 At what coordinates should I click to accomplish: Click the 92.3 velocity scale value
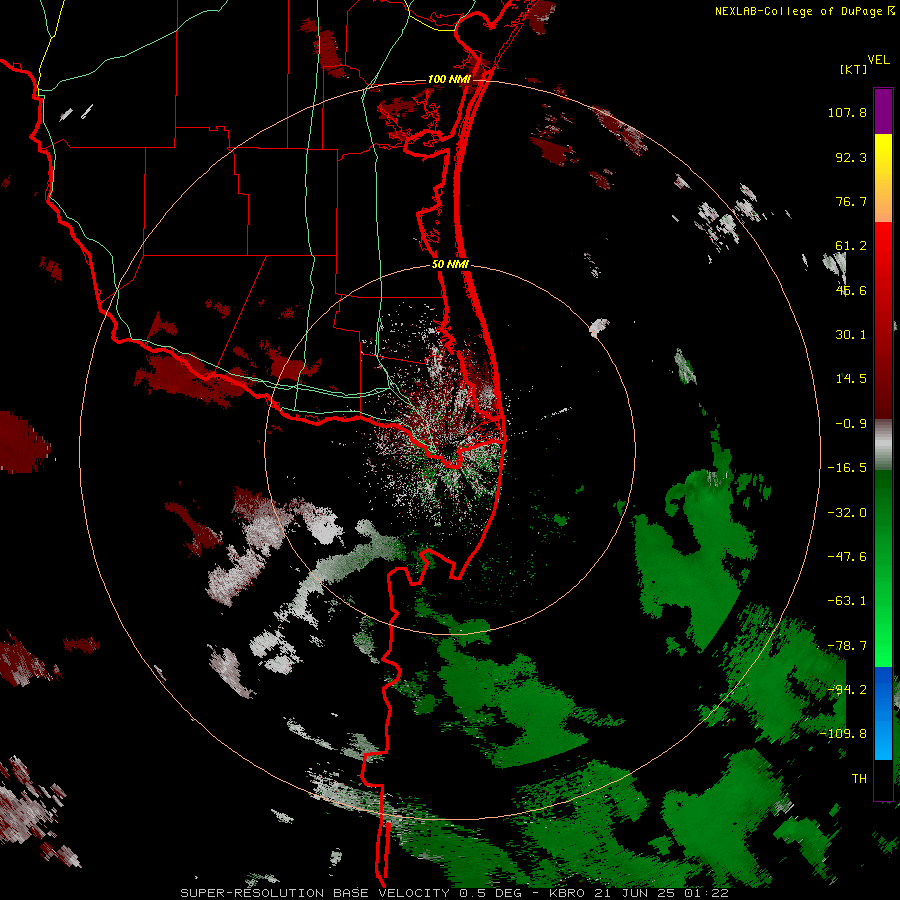pos(851,157)
